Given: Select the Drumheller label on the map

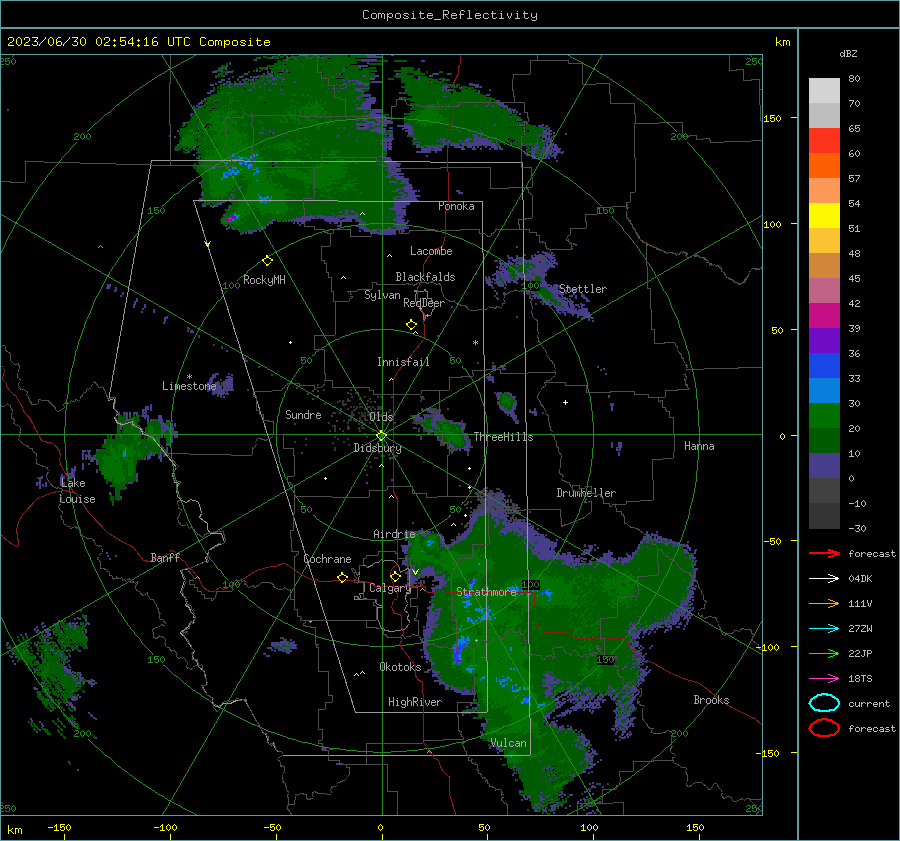Looking at the screenshot, I should [586, 493].
